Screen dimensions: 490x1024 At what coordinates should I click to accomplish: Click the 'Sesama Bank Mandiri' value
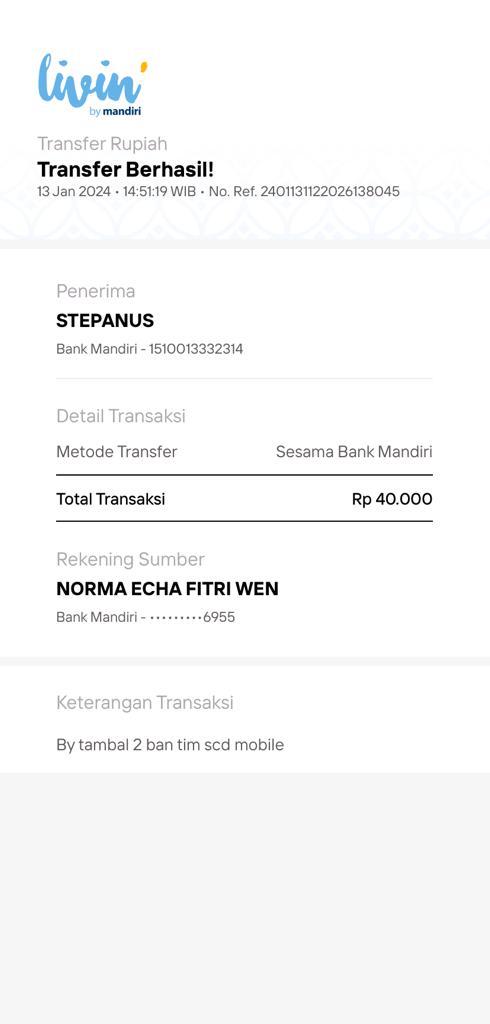coord(354,452)
